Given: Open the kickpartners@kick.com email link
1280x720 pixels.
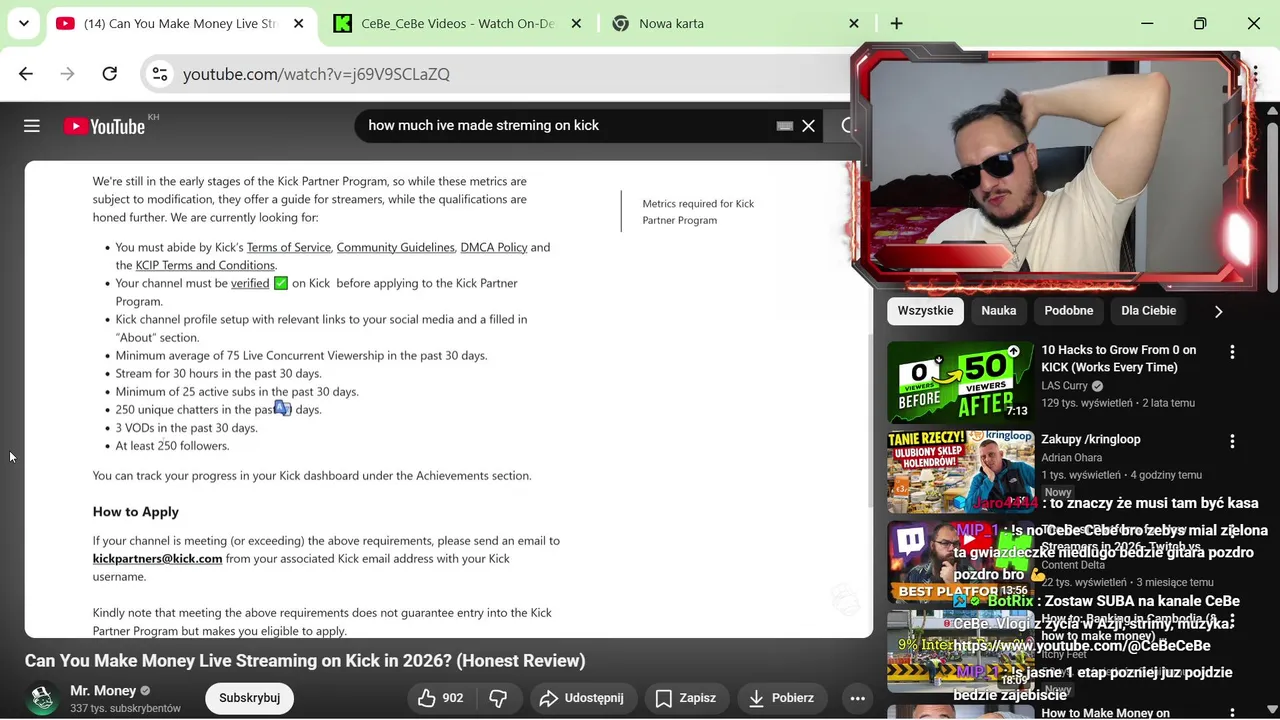Looking at the screenshot, I should click(157, 558).
